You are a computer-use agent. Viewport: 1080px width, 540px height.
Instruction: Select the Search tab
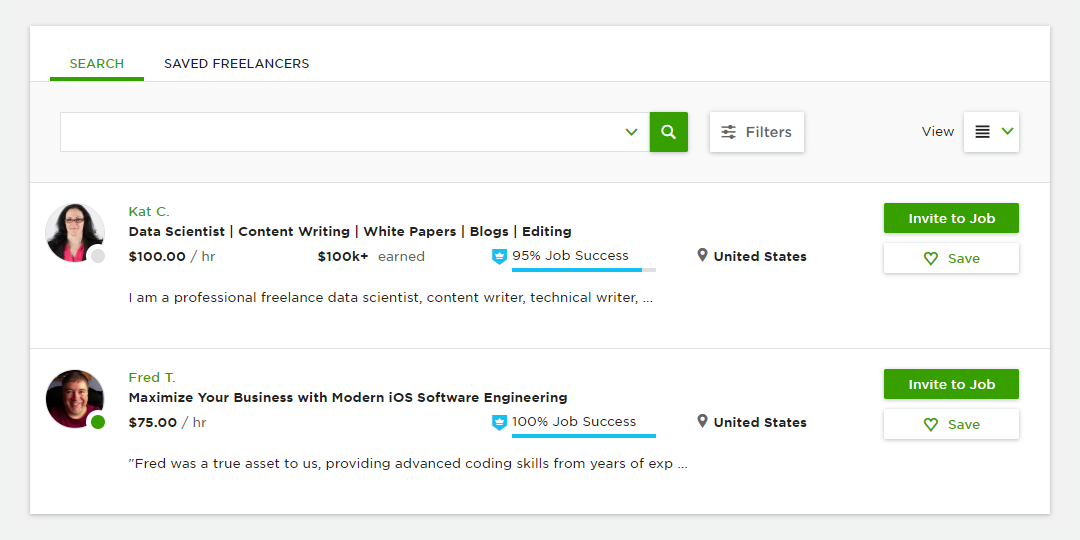pyautogui.click(x=97, y=64)
